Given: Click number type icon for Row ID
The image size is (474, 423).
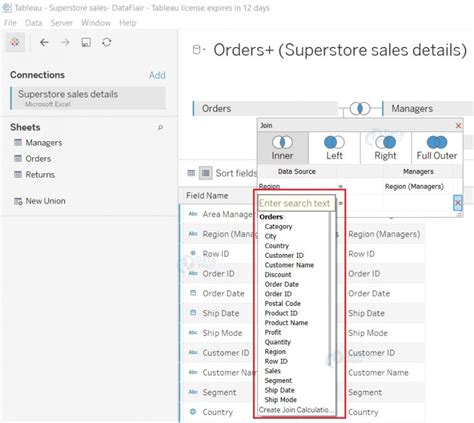Looking at the screenshot, I should click(x=193, y=253).
